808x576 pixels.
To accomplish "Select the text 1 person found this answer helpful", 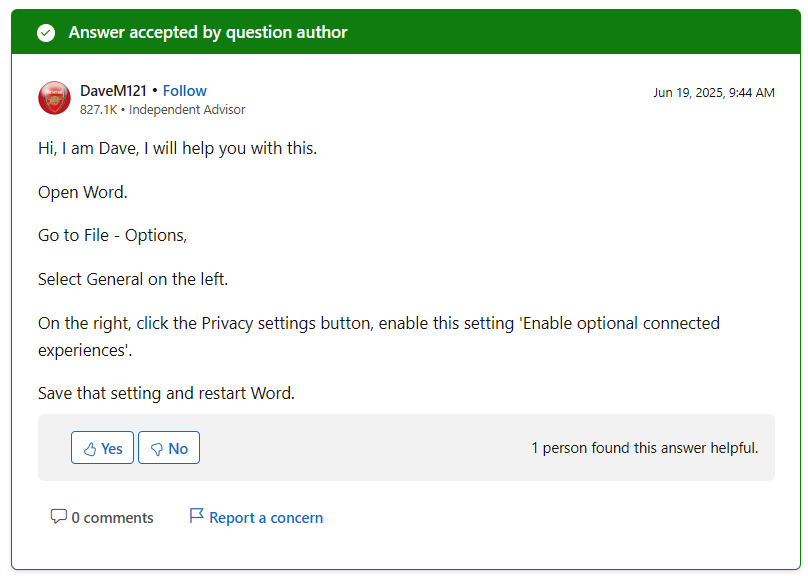I will 644,447.
